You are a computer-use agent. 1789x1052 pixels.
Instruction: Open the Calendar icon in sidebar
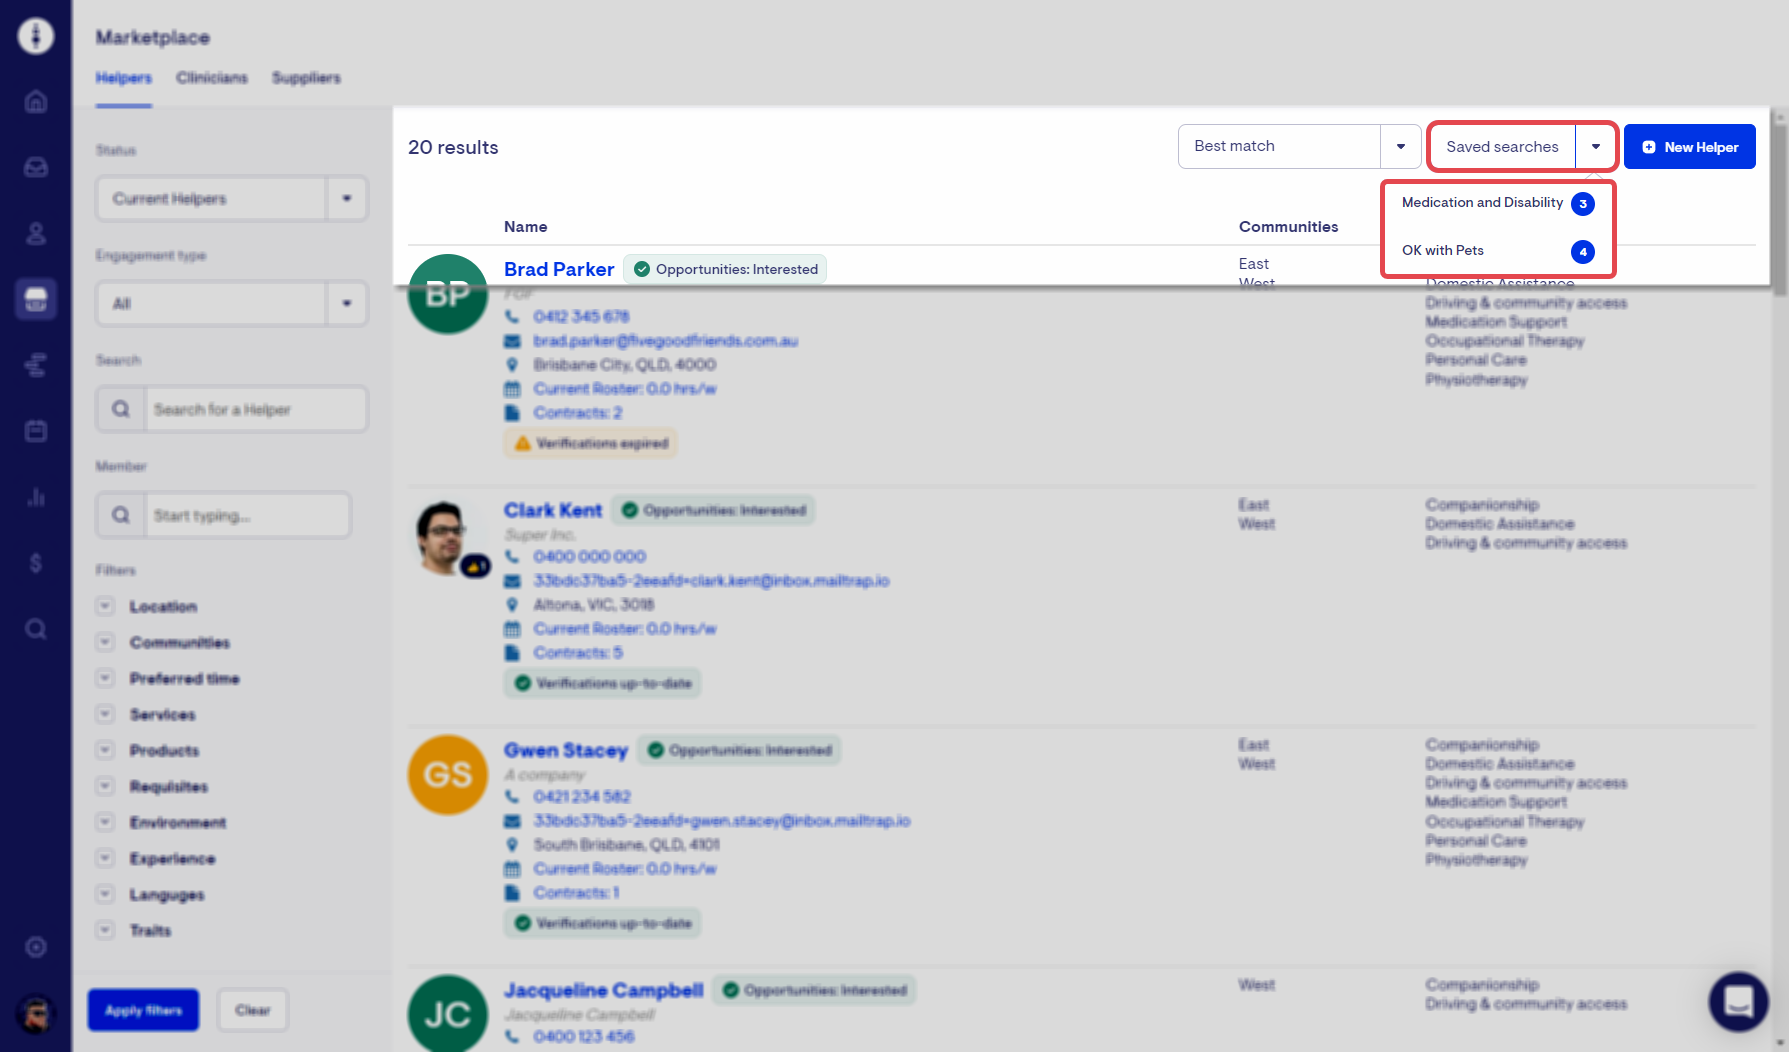coord(36,431)
